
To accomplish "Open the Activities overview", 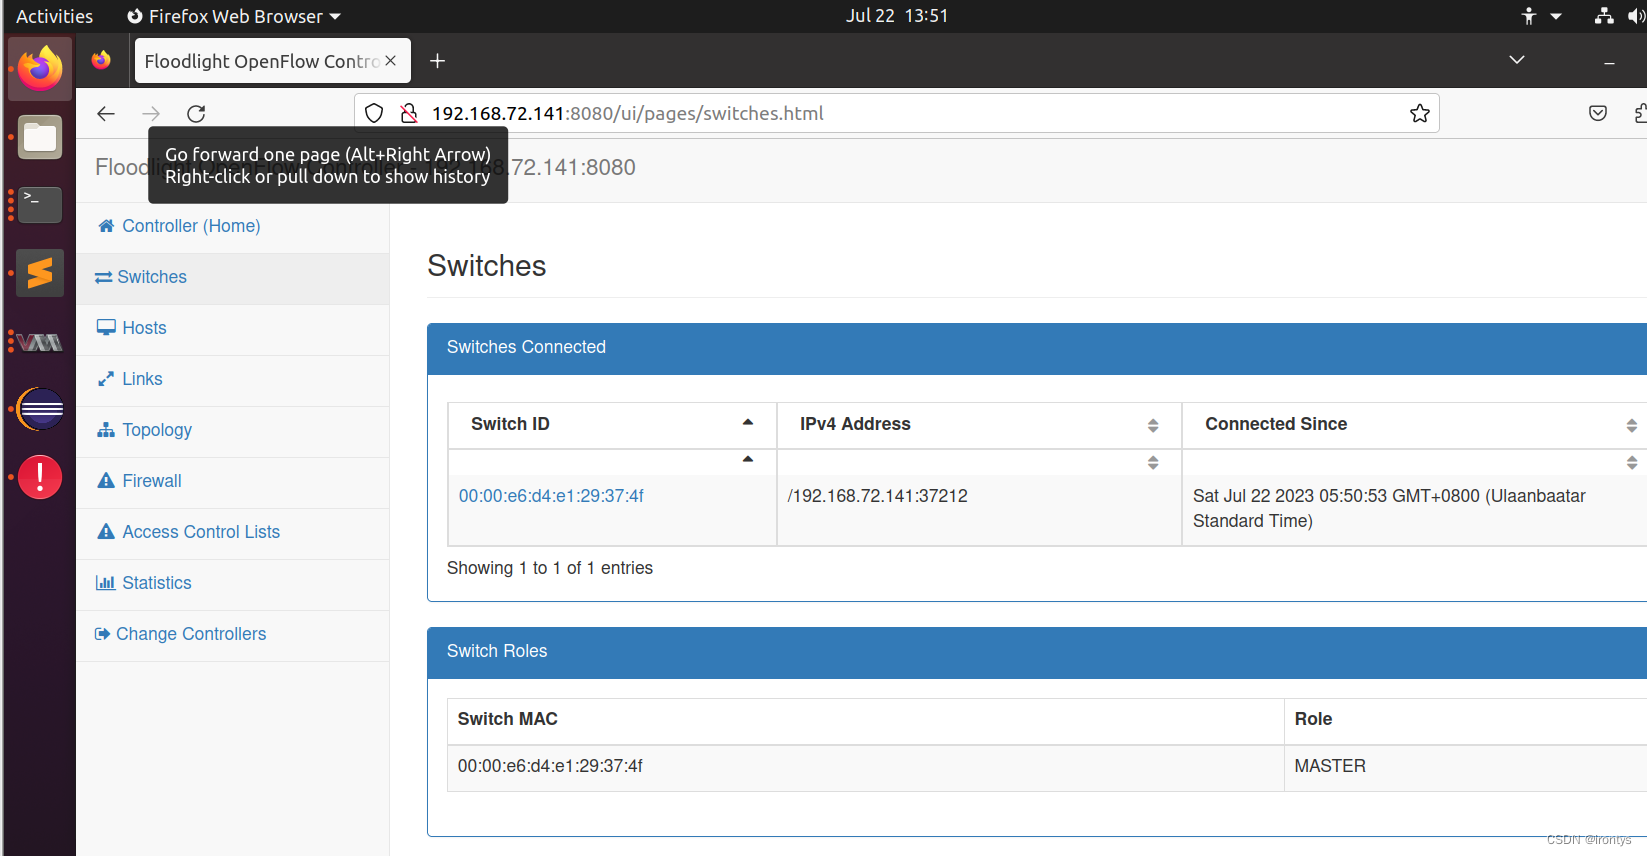I will [x=54, y=16].
